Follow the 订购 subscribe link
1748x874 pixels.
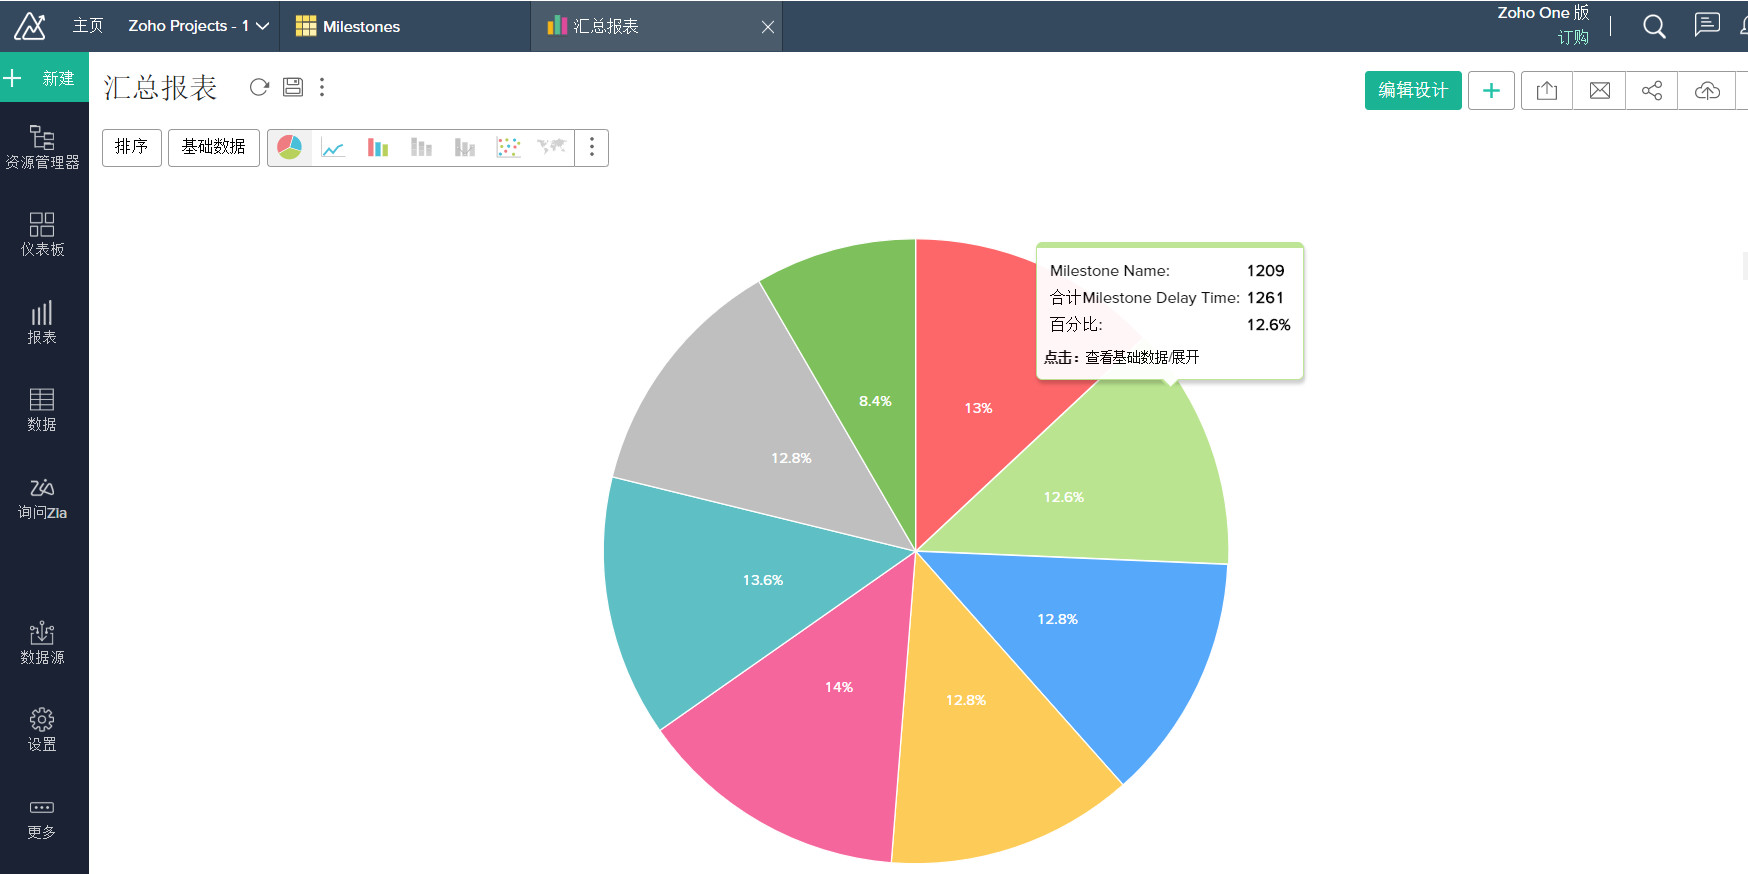click(x=1573, y=37)
